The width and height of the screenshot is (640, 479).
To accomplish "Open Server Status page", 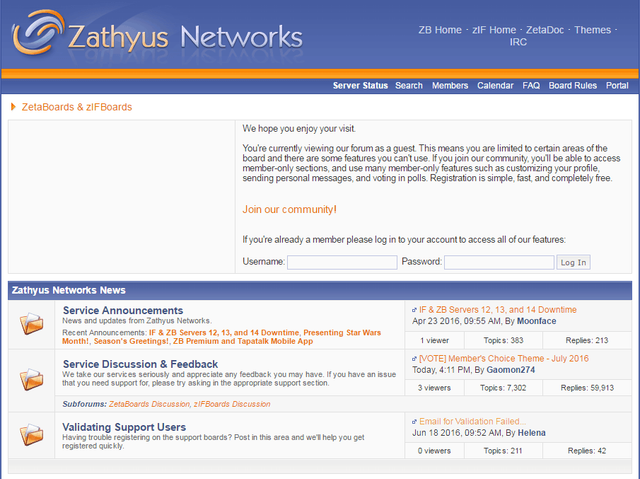I will (360, 86).
